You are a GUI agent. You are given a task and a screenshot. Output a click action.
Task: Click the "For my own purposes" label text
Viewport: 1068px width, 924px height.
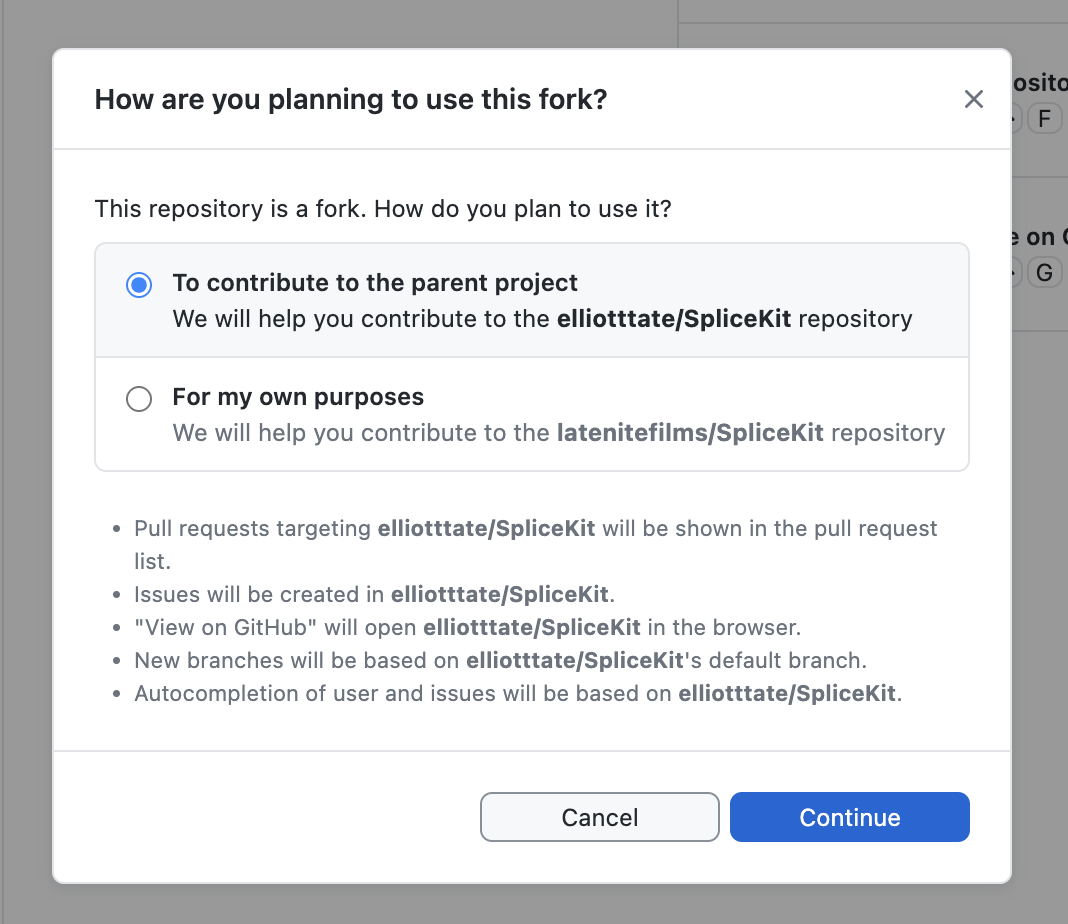click(298, 397)
